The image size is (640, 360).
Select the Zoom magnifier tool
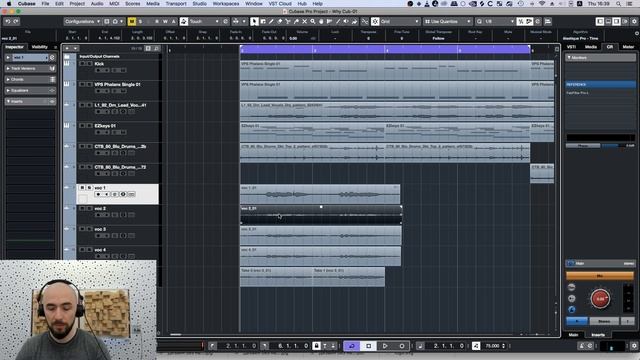tap(313, 21)
